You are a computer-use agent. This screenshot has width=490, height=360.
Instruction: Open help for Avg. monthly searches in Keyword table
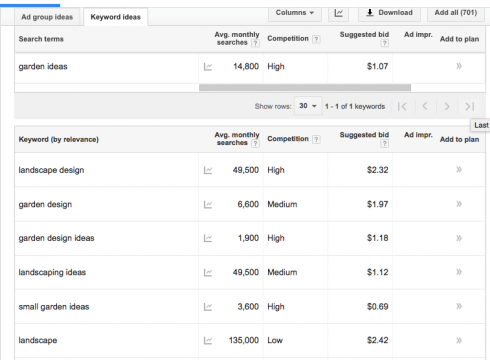tap(255, 143)
